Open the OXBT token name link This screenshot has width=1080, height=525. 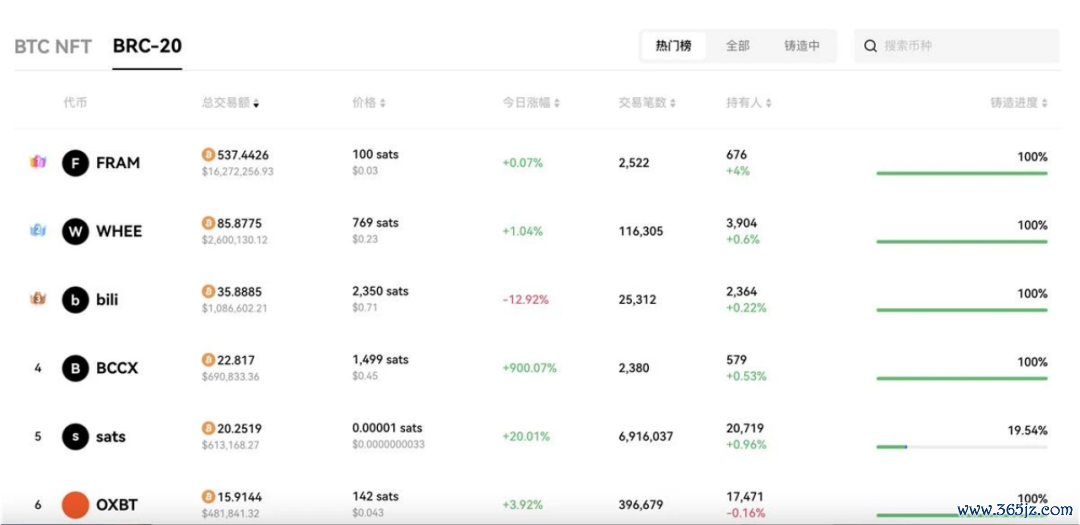coord(116,505)
